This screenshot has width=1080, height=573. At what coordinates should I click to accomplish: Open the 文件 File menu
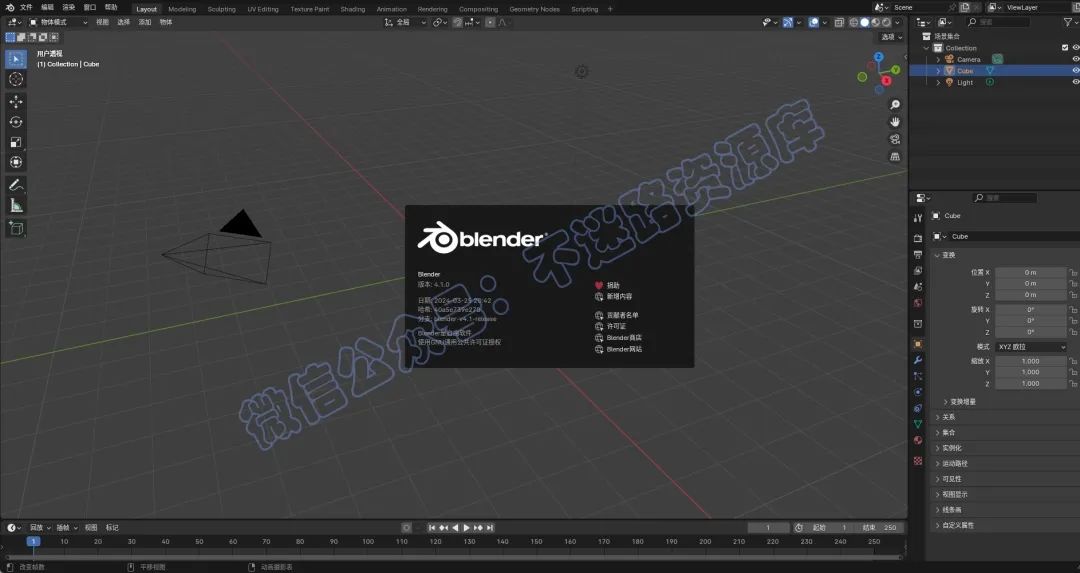tap(26, 8)
